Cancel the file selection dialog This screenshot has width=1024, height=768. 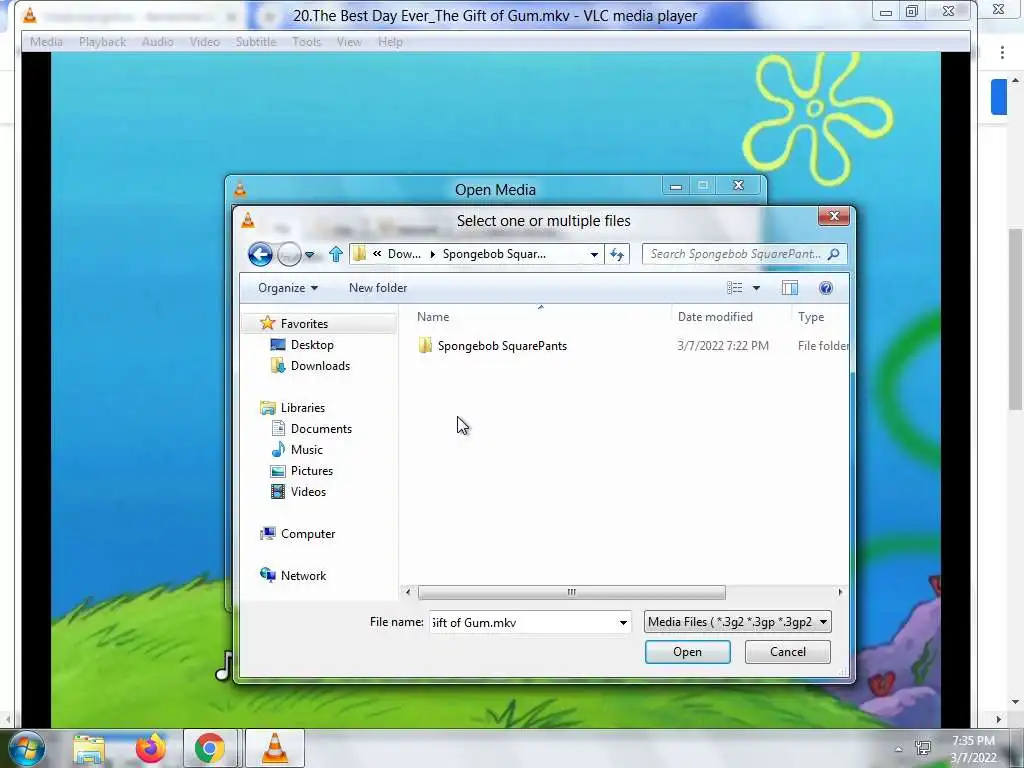788,652
